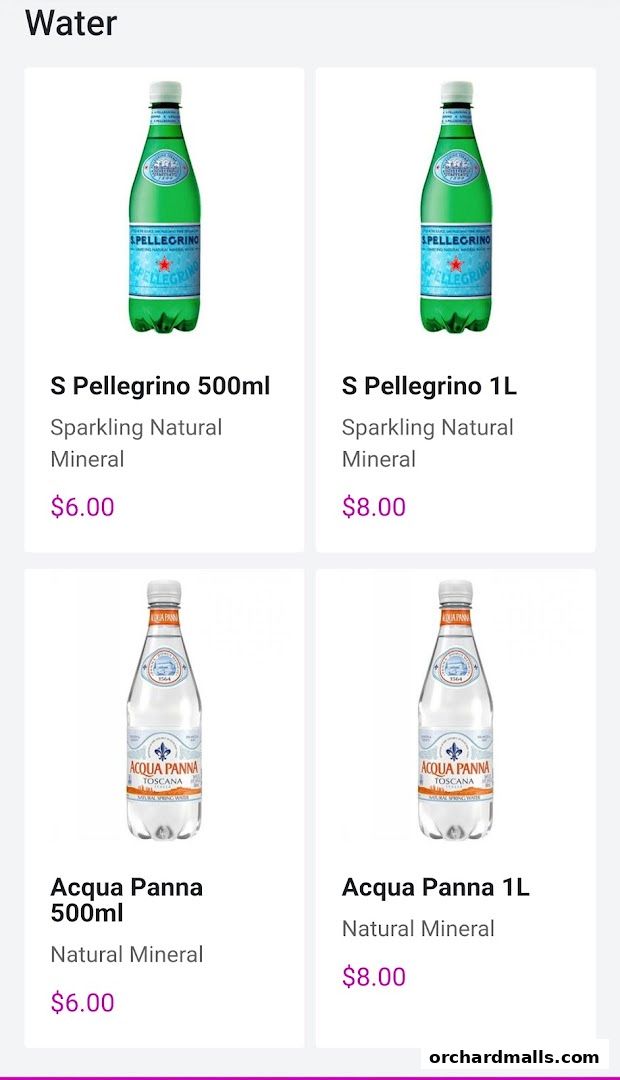The image size is (620, 1080).
Task: Click the Acqua Panna 500ml bottle image
Action: tap(164, 710)
